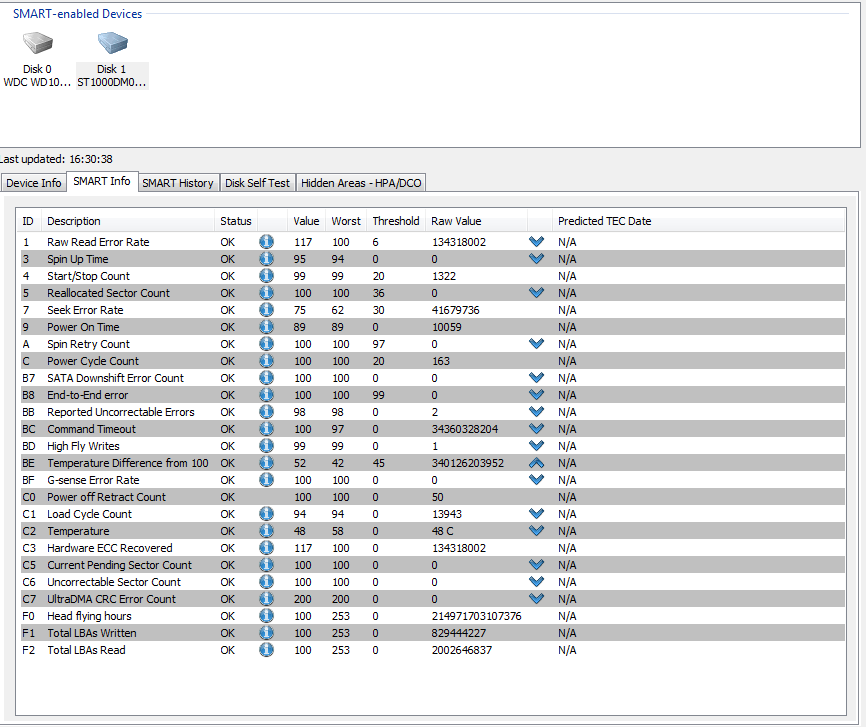Open Disk Self Test tab
The height and width of the screenshot is (727, 866).
pos(257,183)
